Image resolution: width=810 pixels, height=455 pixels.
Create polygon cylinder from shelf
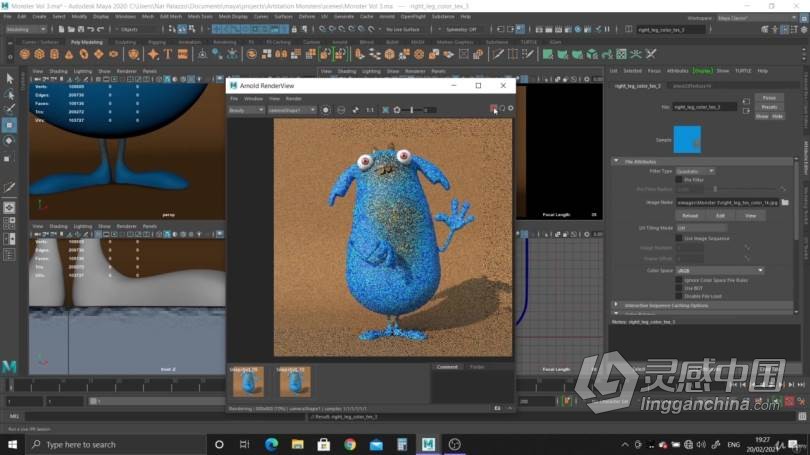pyautogui.click(x=54, y=54)
